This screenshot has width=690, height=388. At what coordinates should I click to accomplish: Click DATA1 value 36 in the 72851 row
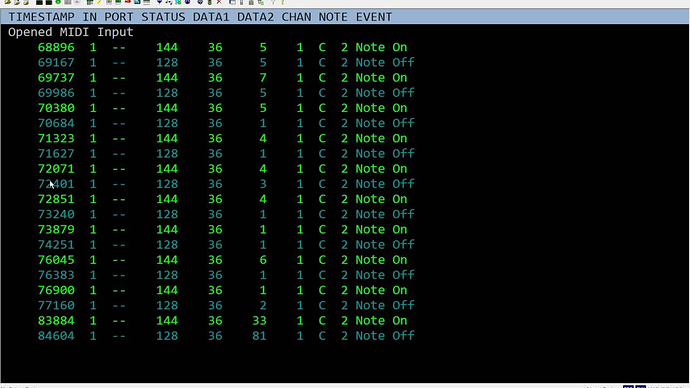pos(215,199)
